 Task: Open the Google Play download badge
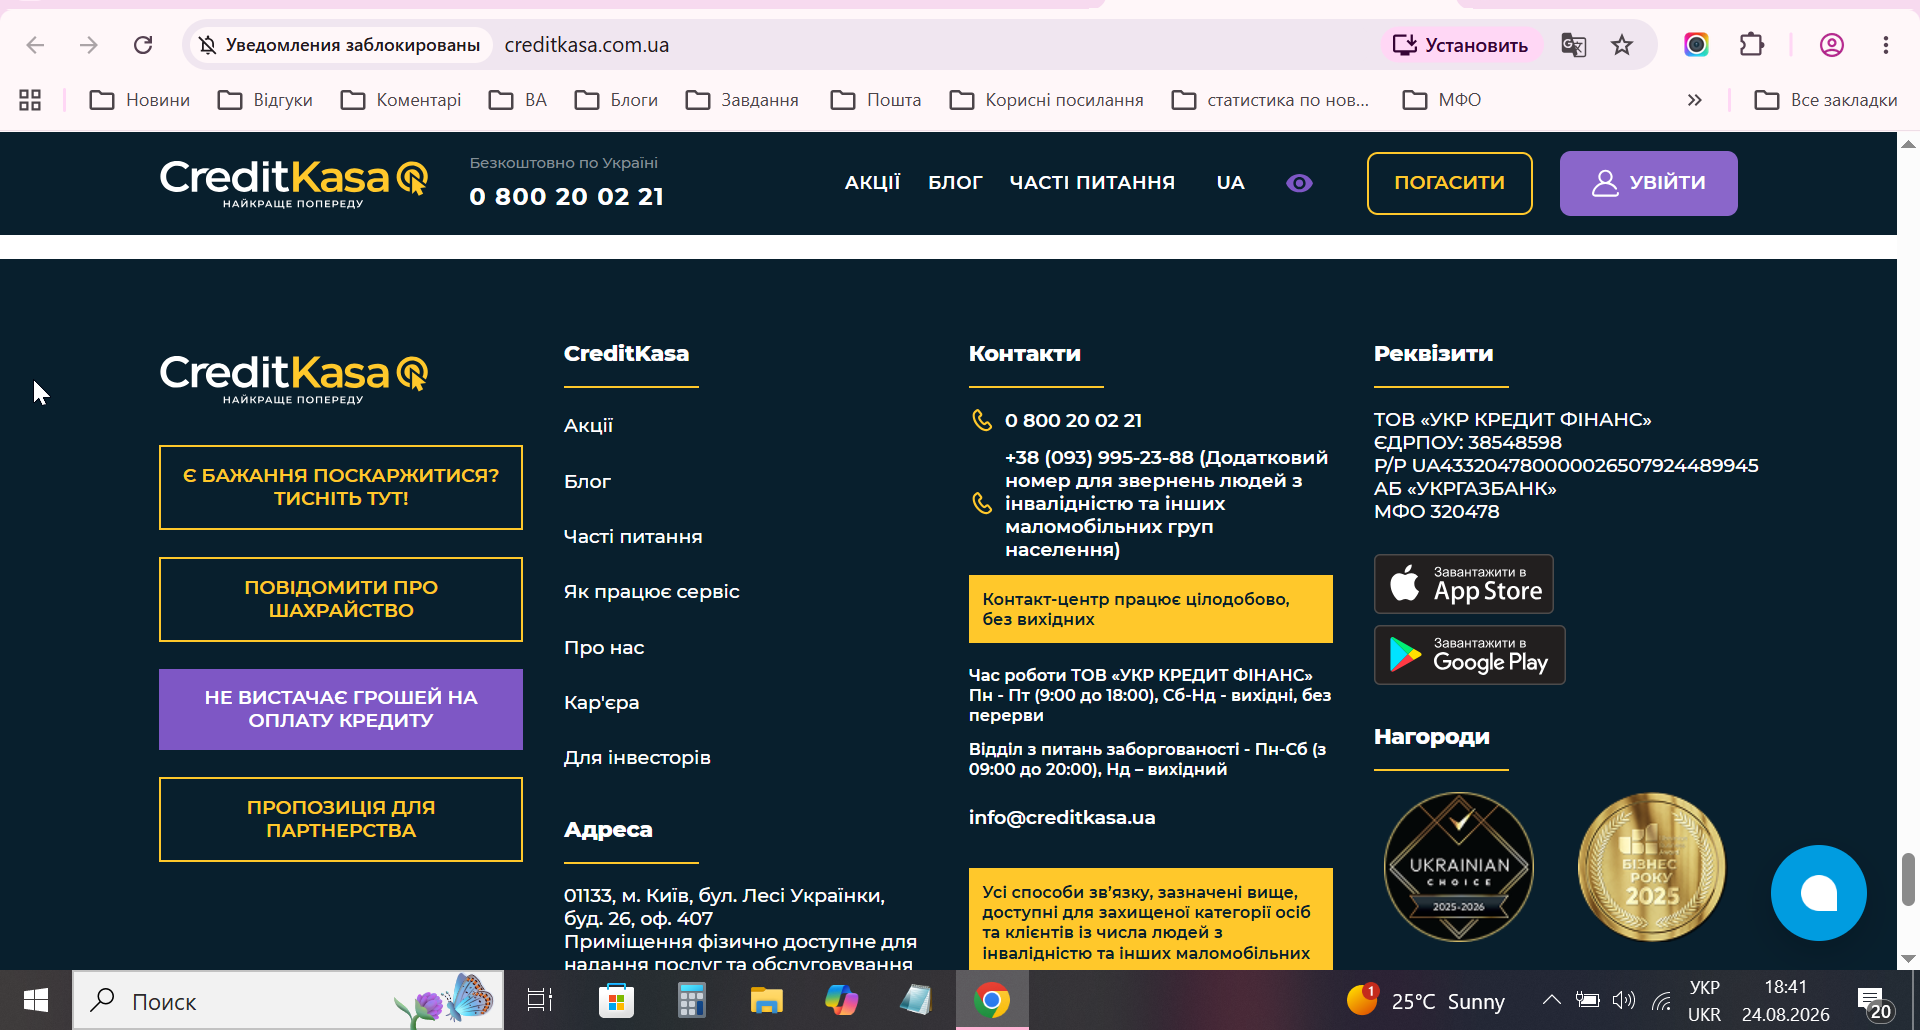(1470, 655)
